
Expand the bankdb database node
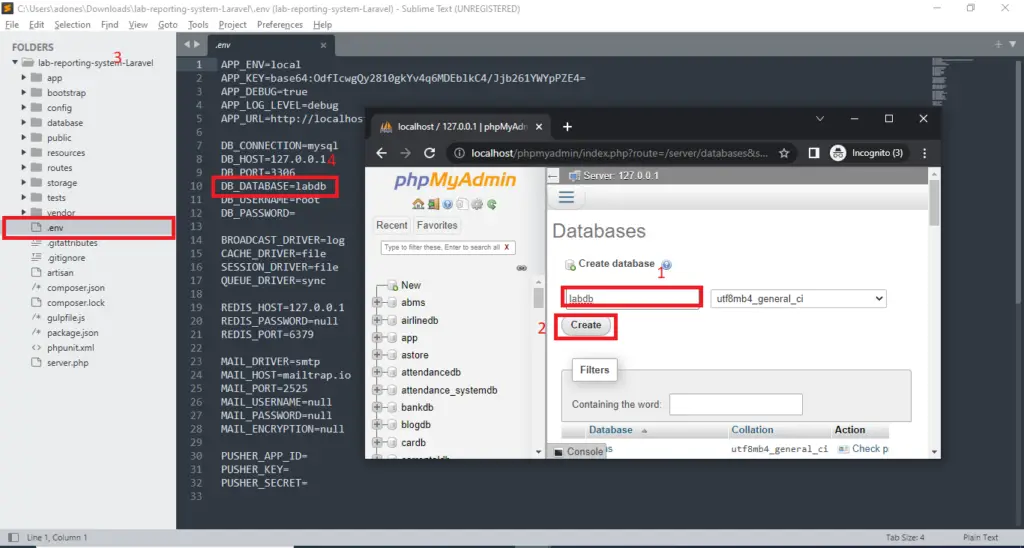(377, 407)
